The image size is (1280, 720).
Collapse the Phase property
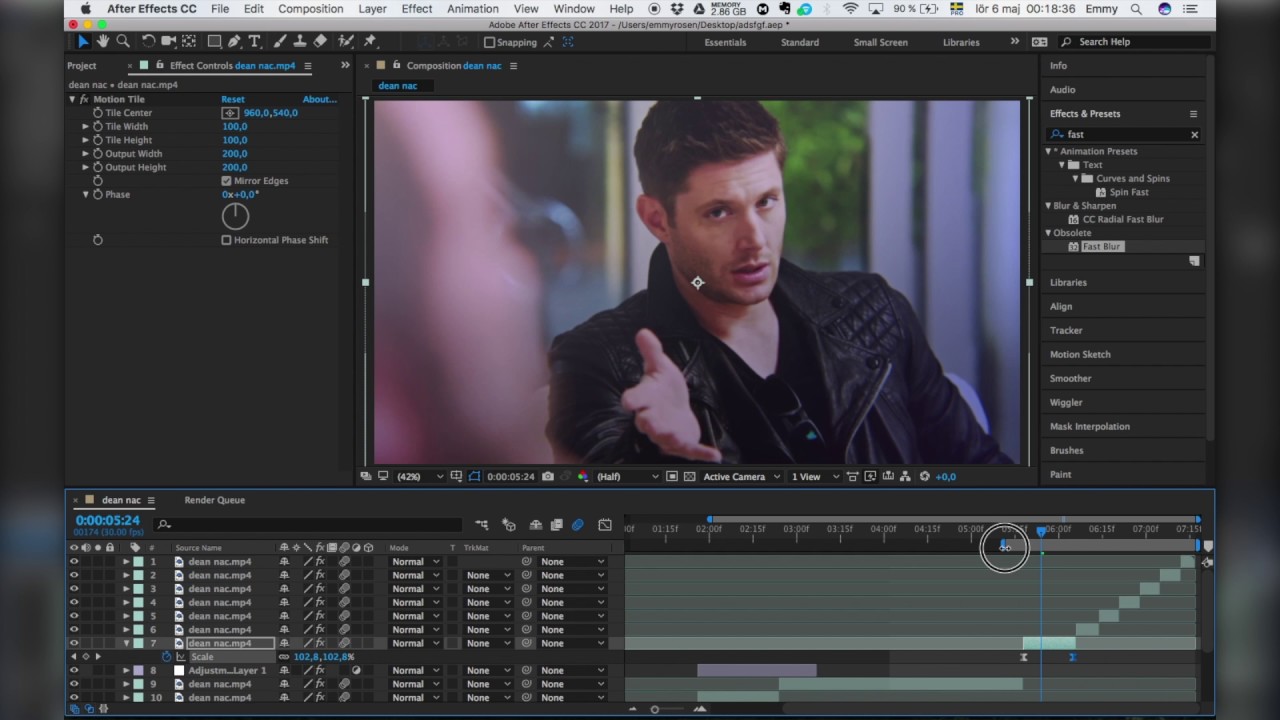(x=85, y=194)
